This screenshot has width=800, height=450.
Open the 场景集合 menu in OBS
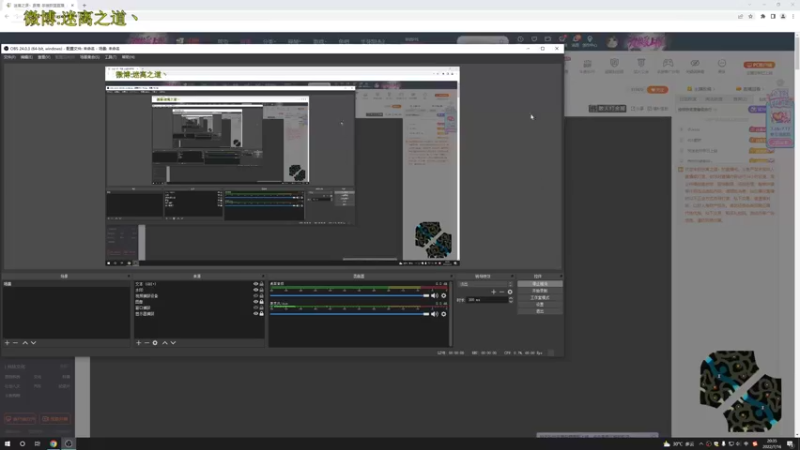coord(90,57)
